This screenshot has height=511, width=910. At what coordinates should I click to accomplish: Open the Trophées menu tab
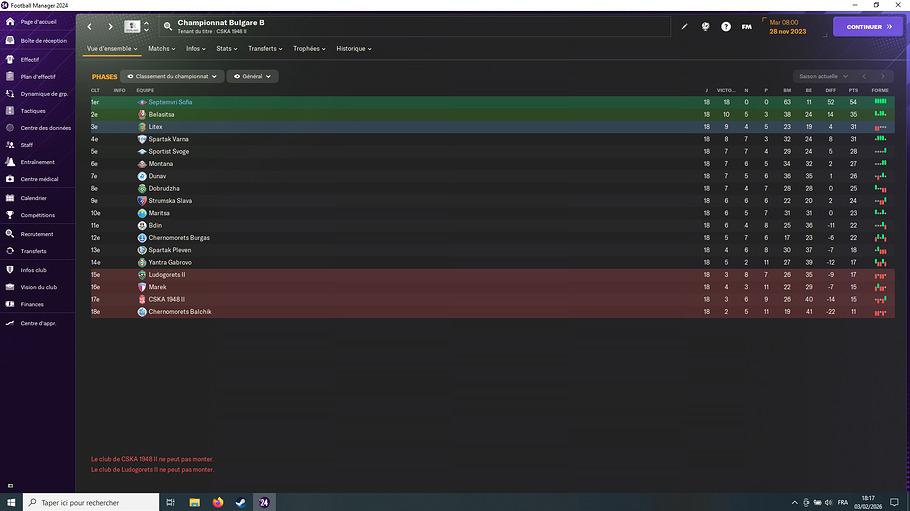click(x=309, y=49)
